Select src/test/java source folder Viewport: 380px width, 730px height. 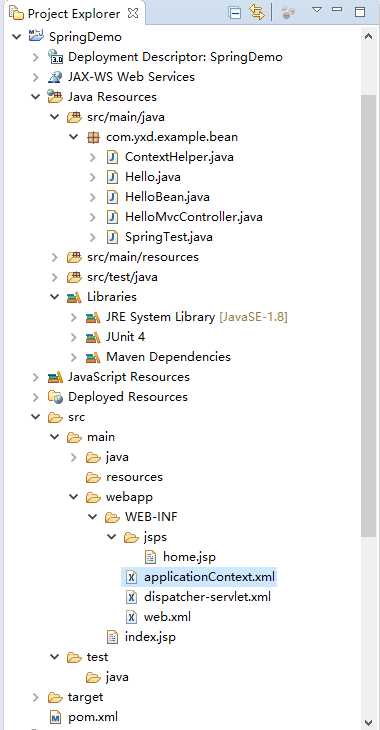click(122, 277)
